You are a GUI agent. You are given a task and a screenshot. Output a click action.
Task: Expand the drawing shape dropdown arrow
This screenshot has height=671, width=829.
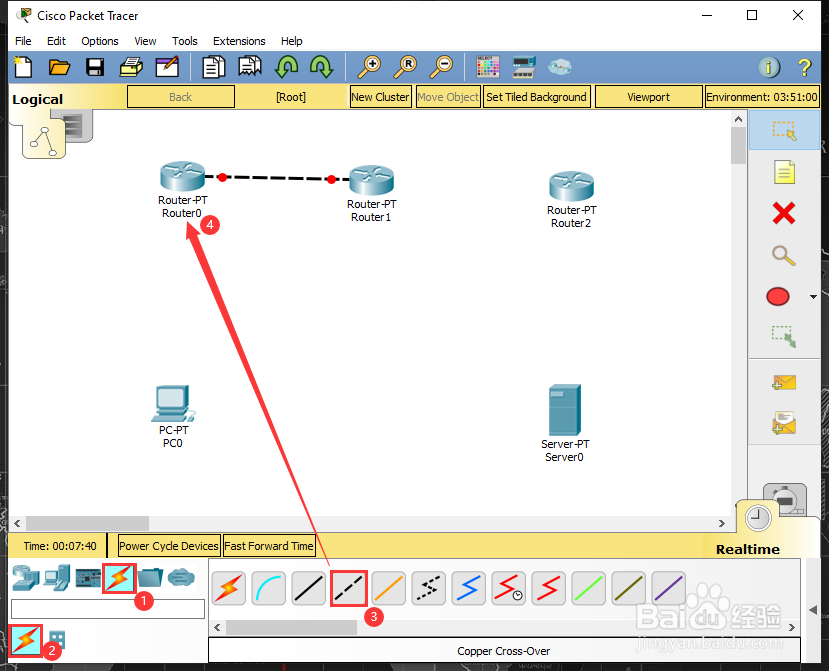click(813, 297)
